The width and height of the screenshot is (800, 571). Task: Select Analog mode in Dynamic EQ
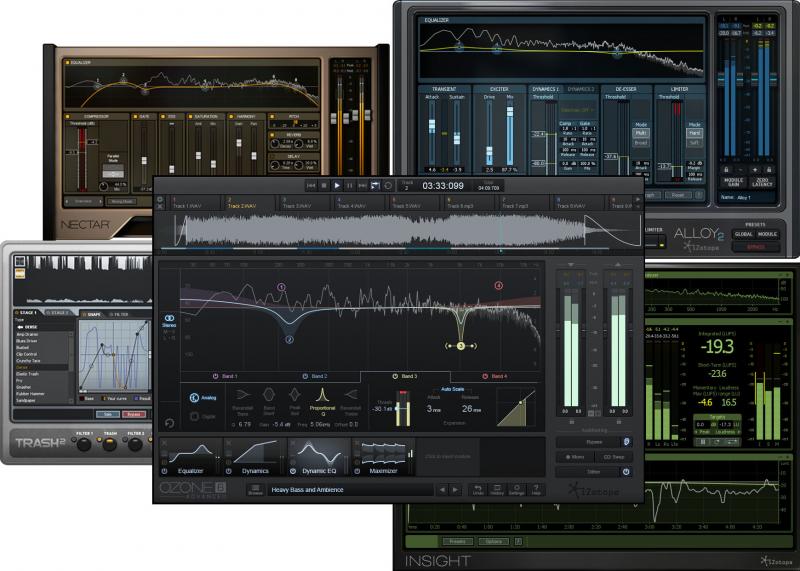203,398
